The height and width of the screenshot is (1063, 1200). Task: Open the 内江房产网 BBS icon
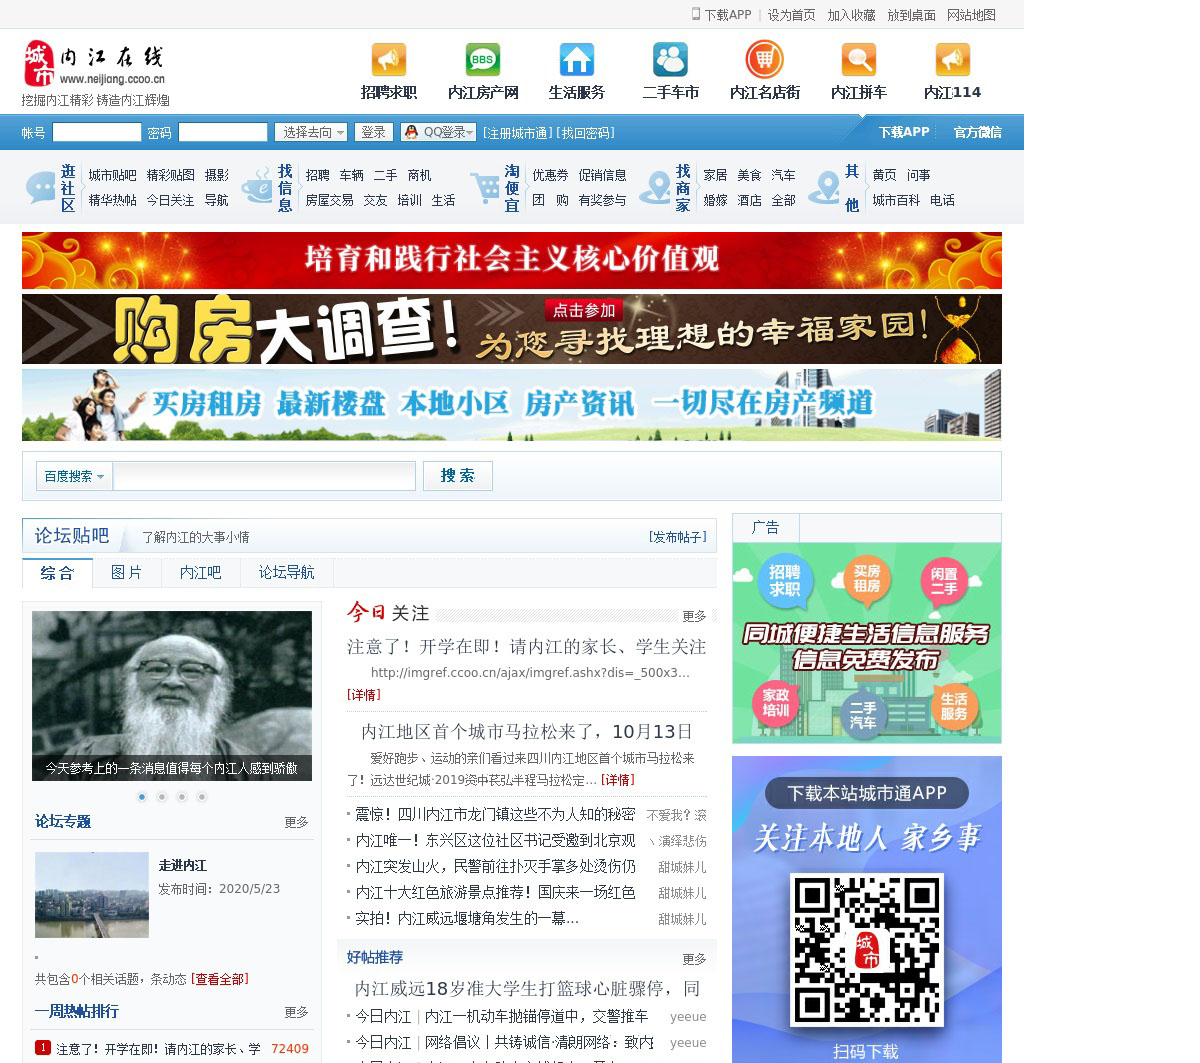coord(483,60)
